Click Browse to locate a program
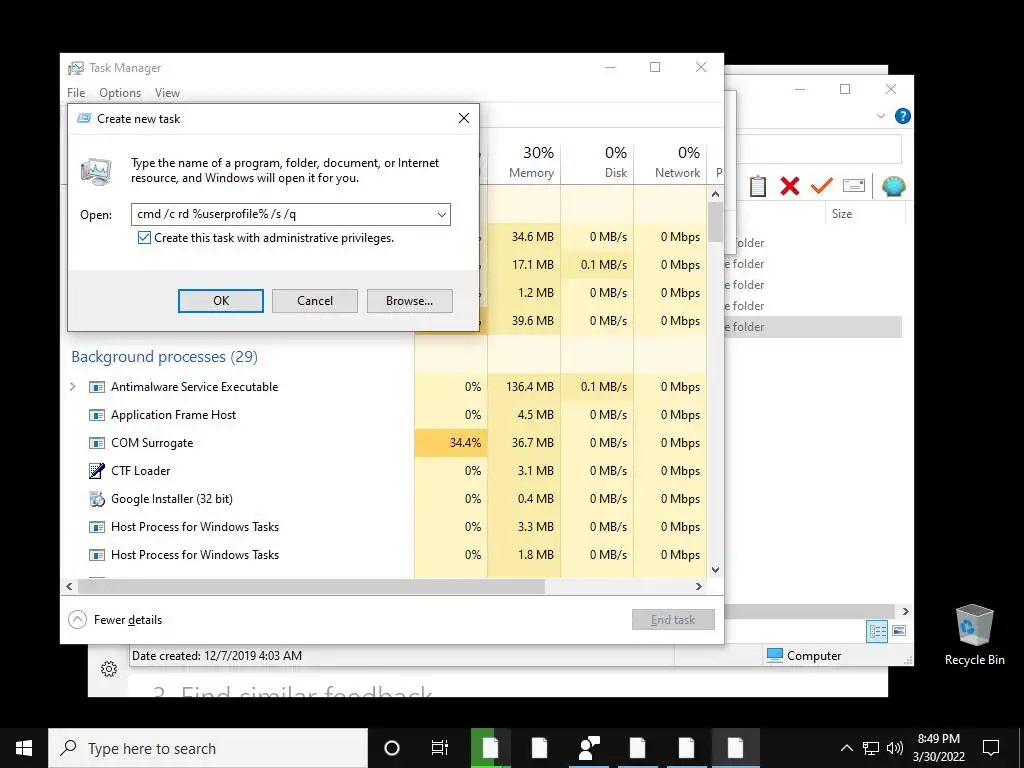Screen dimensions: 1024x768 pos(409,301)
